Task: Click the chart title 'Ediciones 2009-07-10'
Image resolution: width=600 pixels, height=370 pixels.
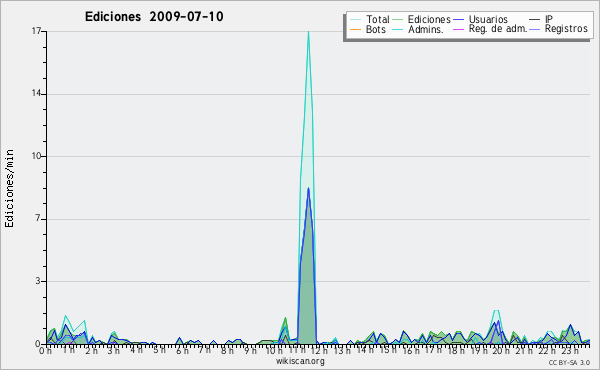Action: [154, 17]
